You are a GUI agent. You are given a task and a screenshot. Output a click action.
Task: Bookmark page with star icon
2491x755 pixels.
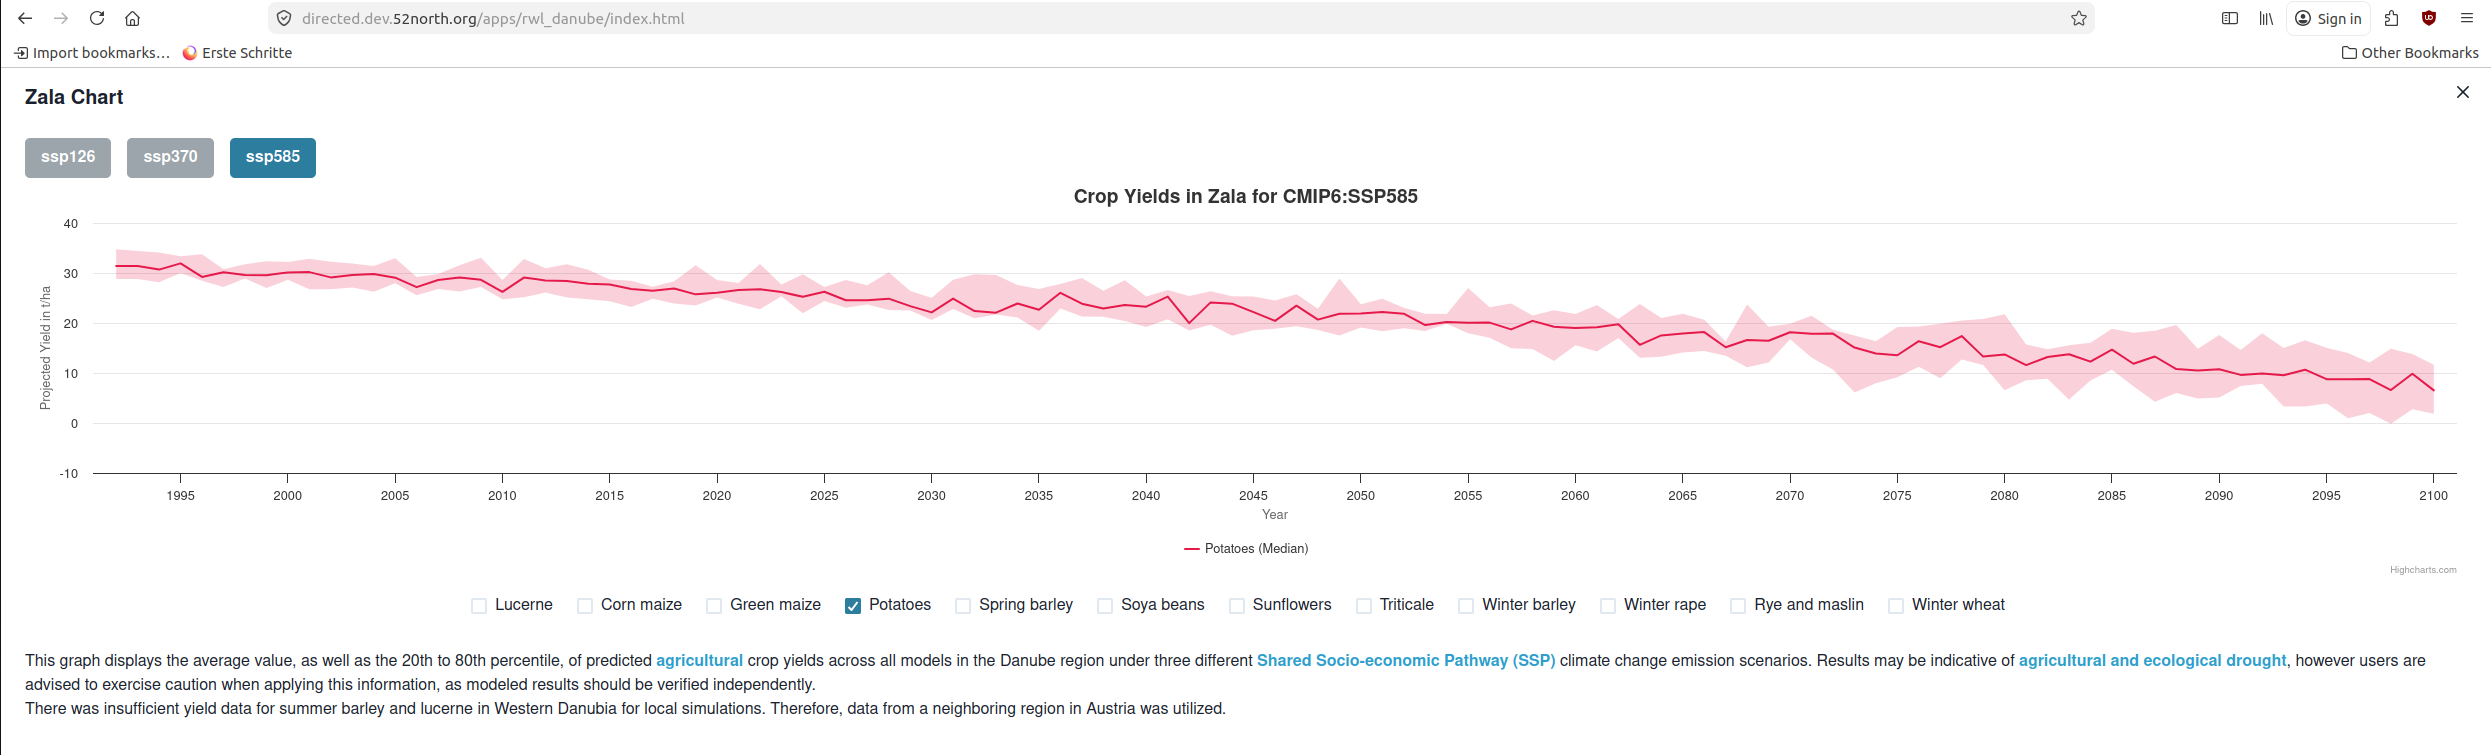pos(2079,18)
